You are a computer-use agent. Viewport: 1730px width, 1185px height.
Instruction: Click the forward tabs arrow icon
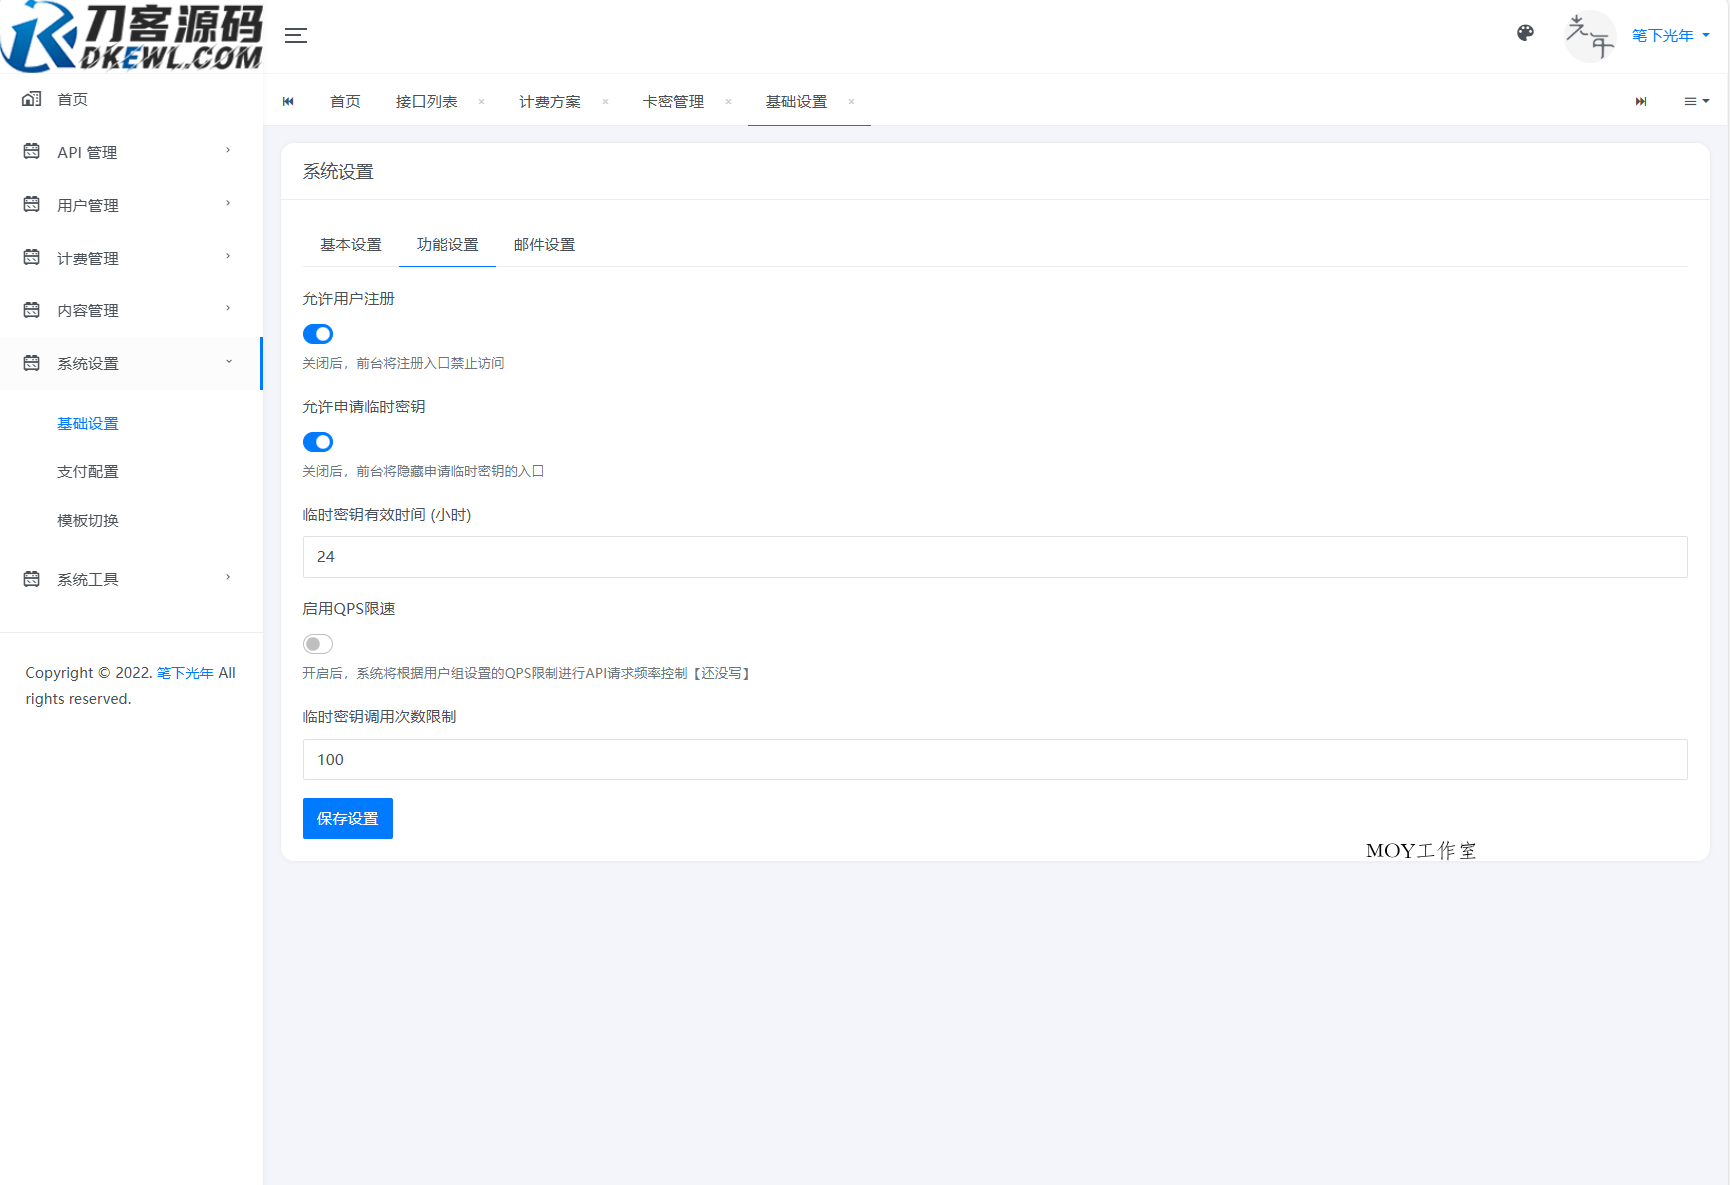point(1641,101)
